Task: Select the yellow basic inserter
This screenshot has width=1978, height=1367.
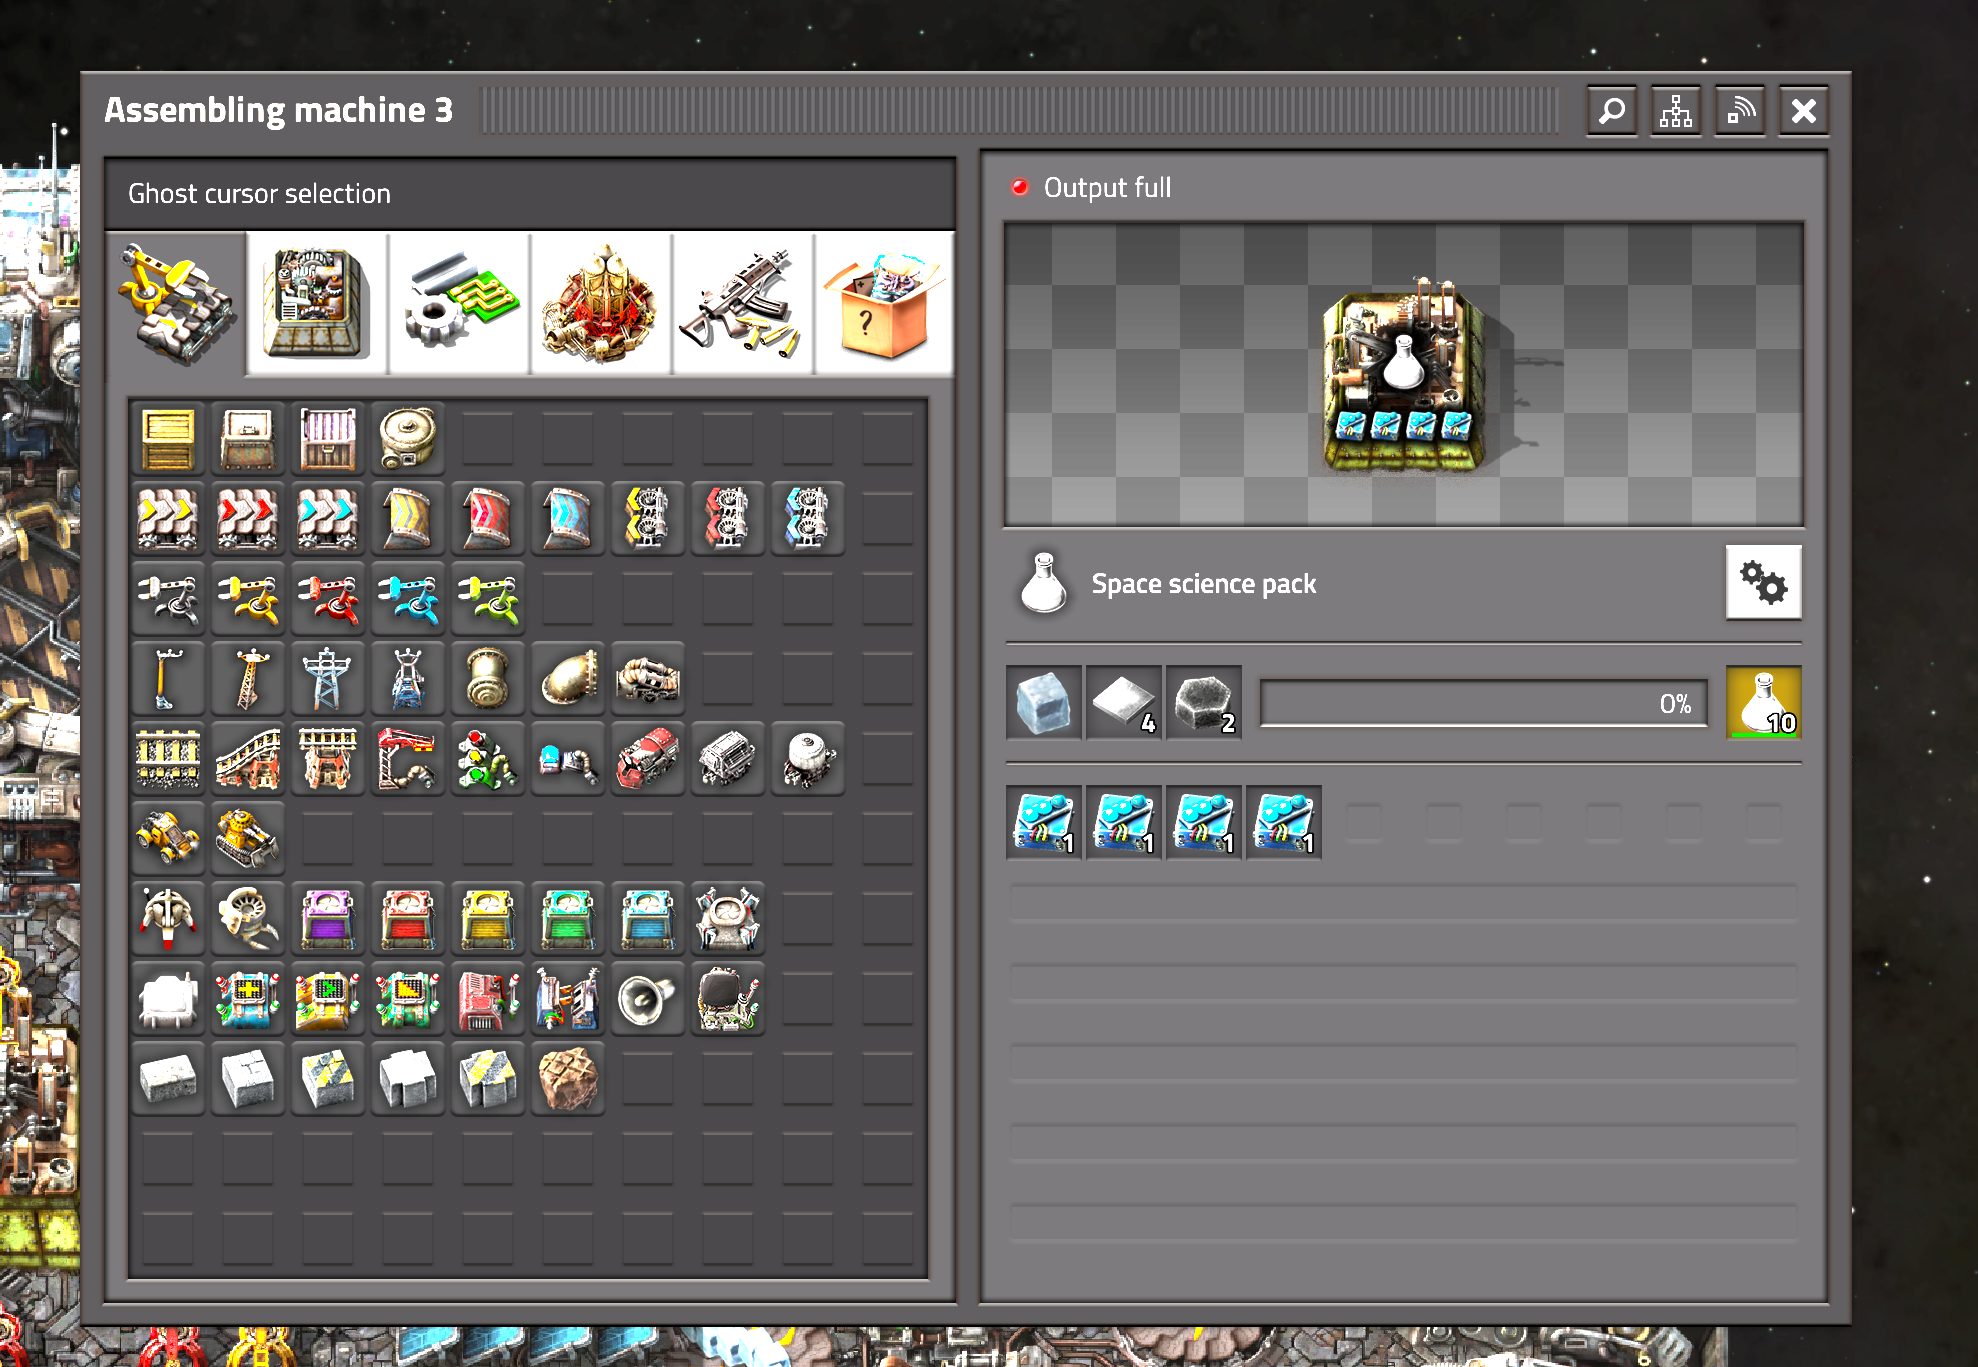Action: click(x=248, y=598)
